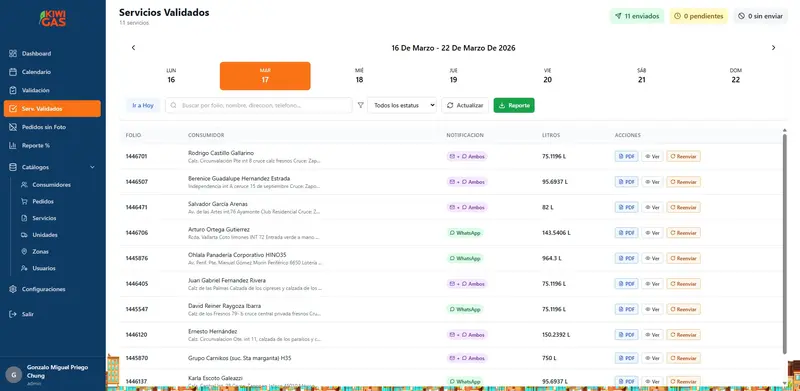Collapse the Catálogos section chevron

click(x=92, y=167)
